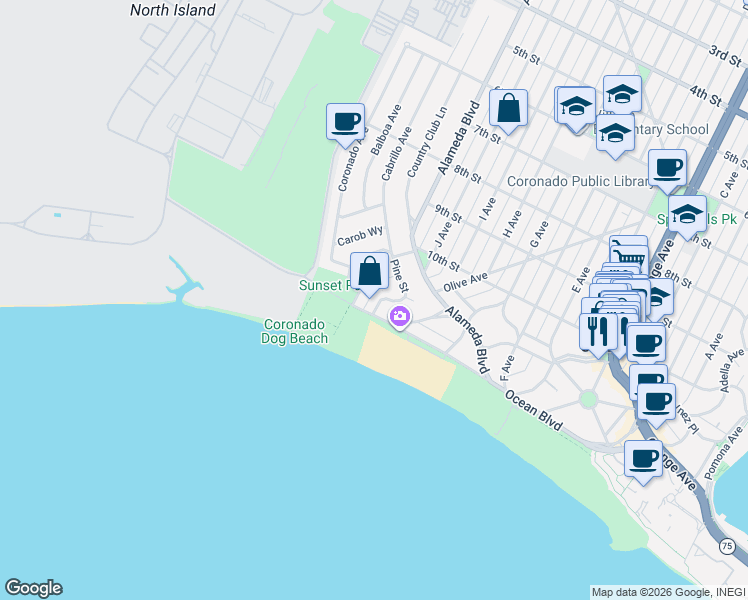The width and height of the screenshot is (748, 600).
Task: Click graduation cap marker closest to 4th St label
Action: coord(623,94)
